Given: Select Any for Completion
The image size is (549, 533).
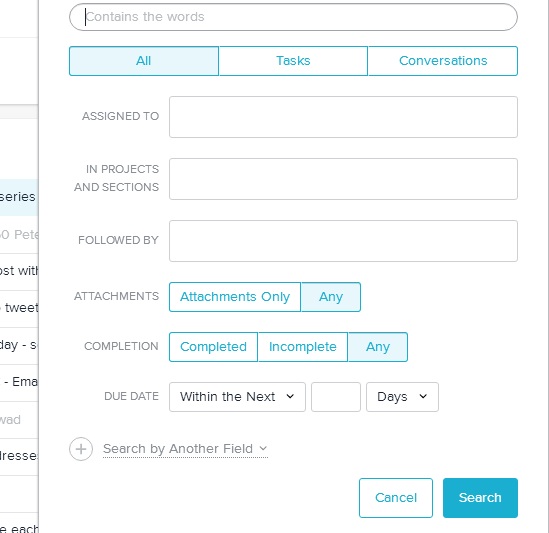Looking at the screenshot, I should click(x=378, y=347).
